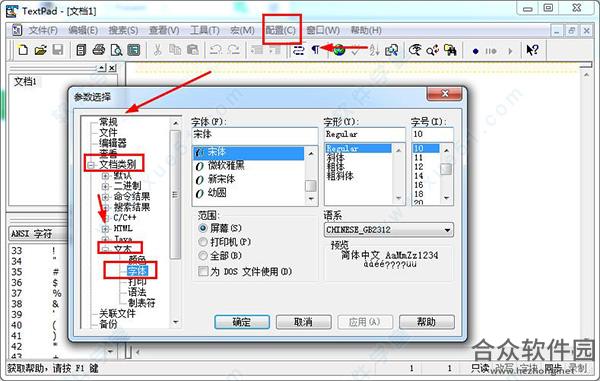Create a new document with toolbar icon
The image size is (600, 381).
(x=23, y=50)
